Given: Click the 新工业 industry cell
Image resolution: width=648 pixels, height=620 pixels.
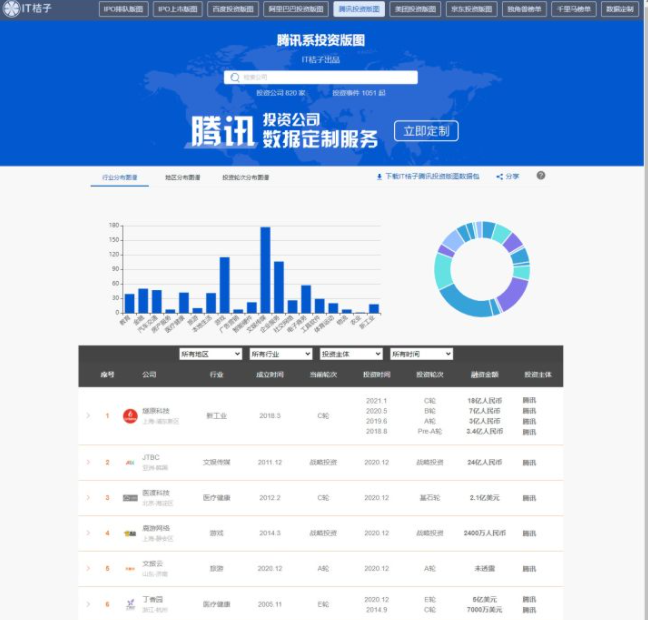Looking at the screenshot, I should (217, 416).
